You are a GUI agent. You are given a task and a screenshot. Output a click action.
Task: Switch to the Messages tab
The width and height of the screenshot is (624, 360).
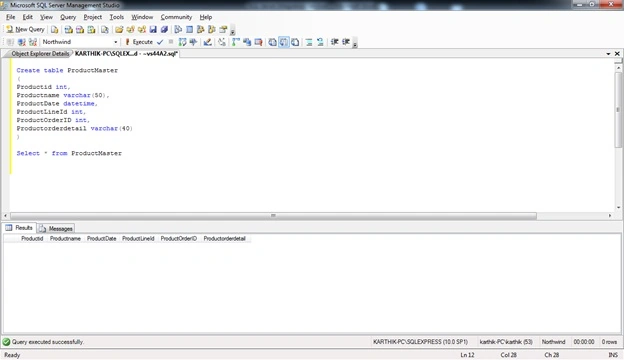[x=56, y=229]
